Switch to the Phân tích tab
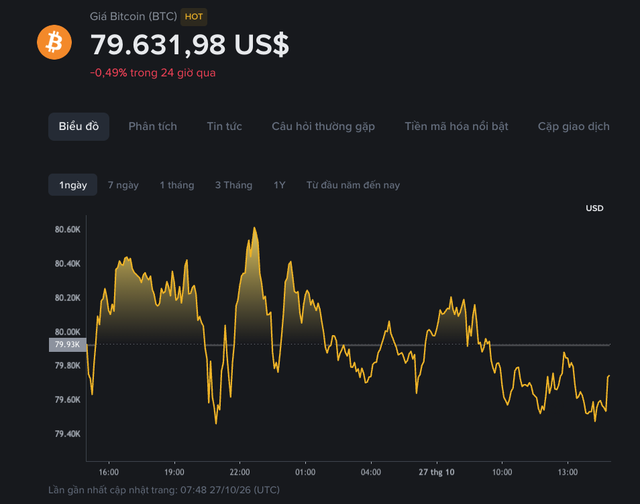 click(x=153, y=127)
